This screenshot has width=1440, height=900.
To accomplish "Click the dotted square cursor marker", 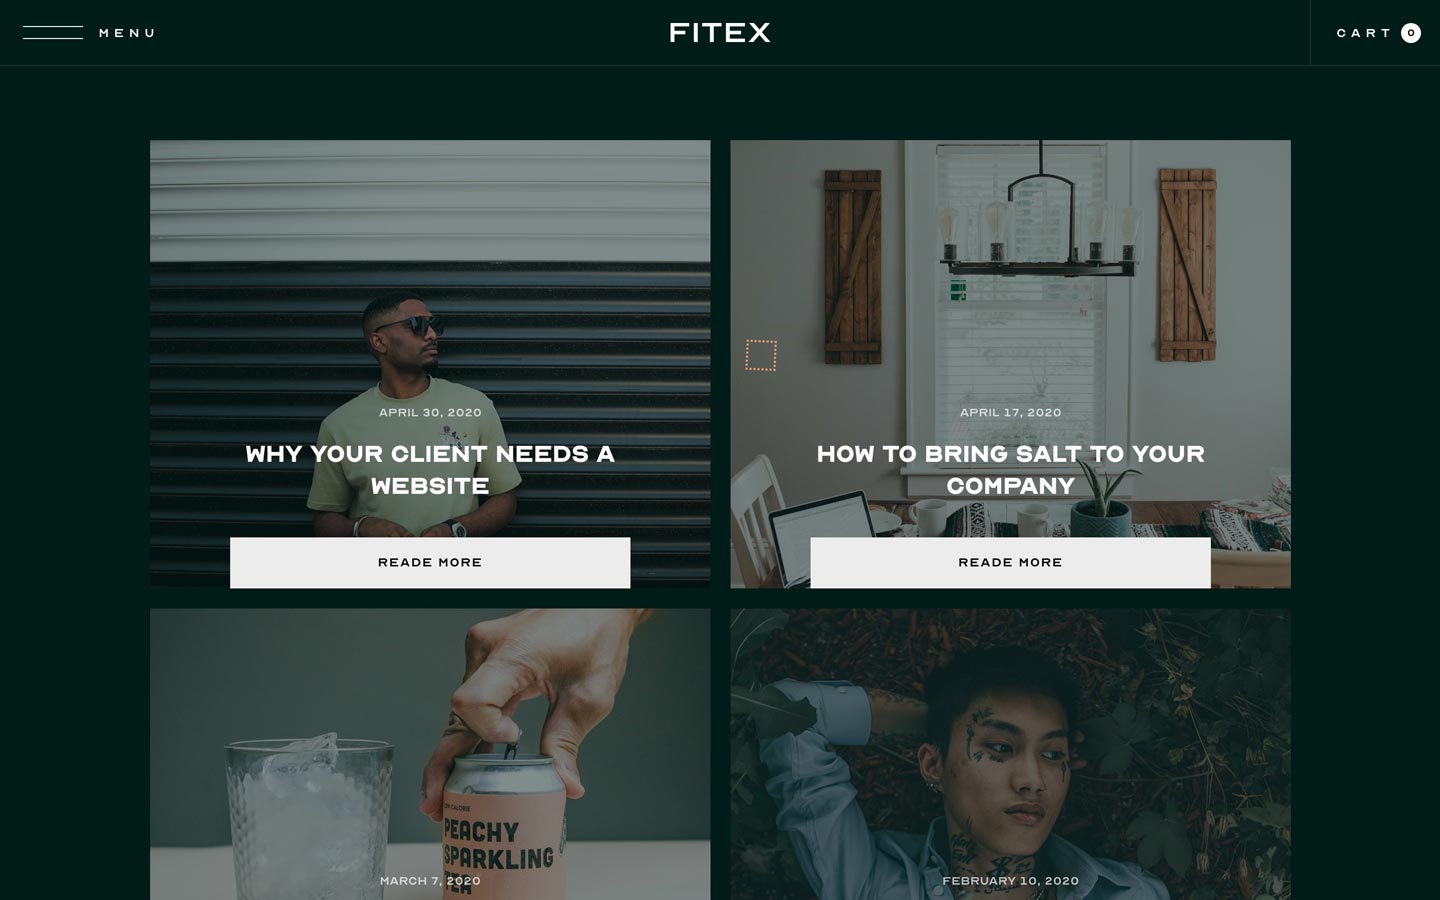I will (761, 355).
